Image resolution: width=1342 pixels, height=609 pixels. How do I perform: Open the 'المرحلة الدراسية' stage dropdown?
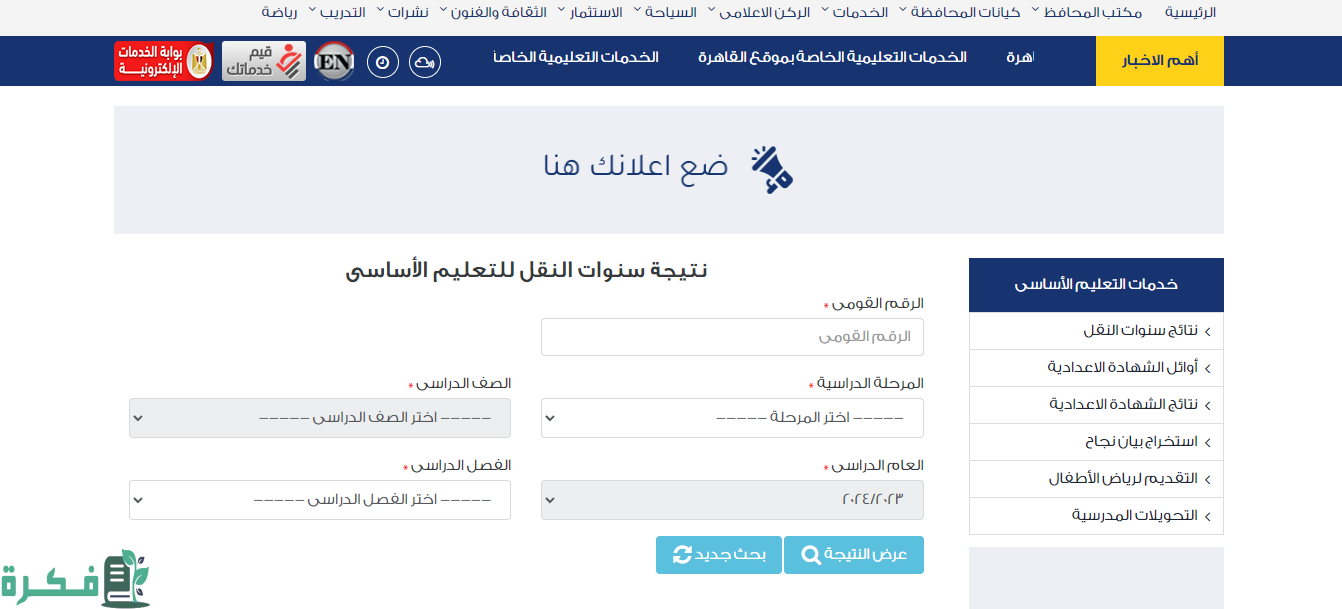click(x=732, y=418)
